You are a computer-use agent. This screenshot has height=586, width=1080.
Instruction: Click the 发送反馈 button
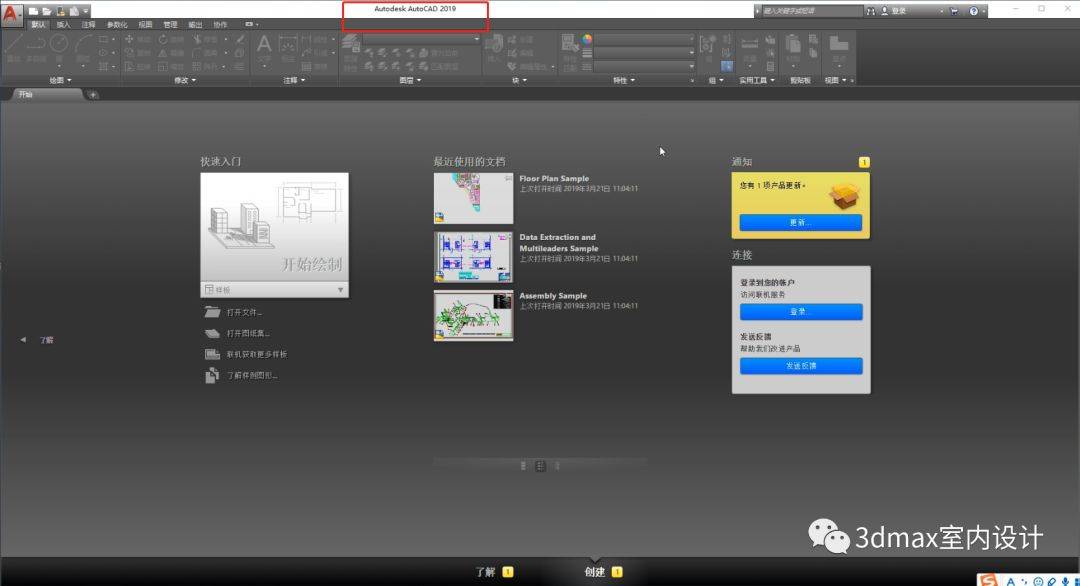tap(800, 366)
